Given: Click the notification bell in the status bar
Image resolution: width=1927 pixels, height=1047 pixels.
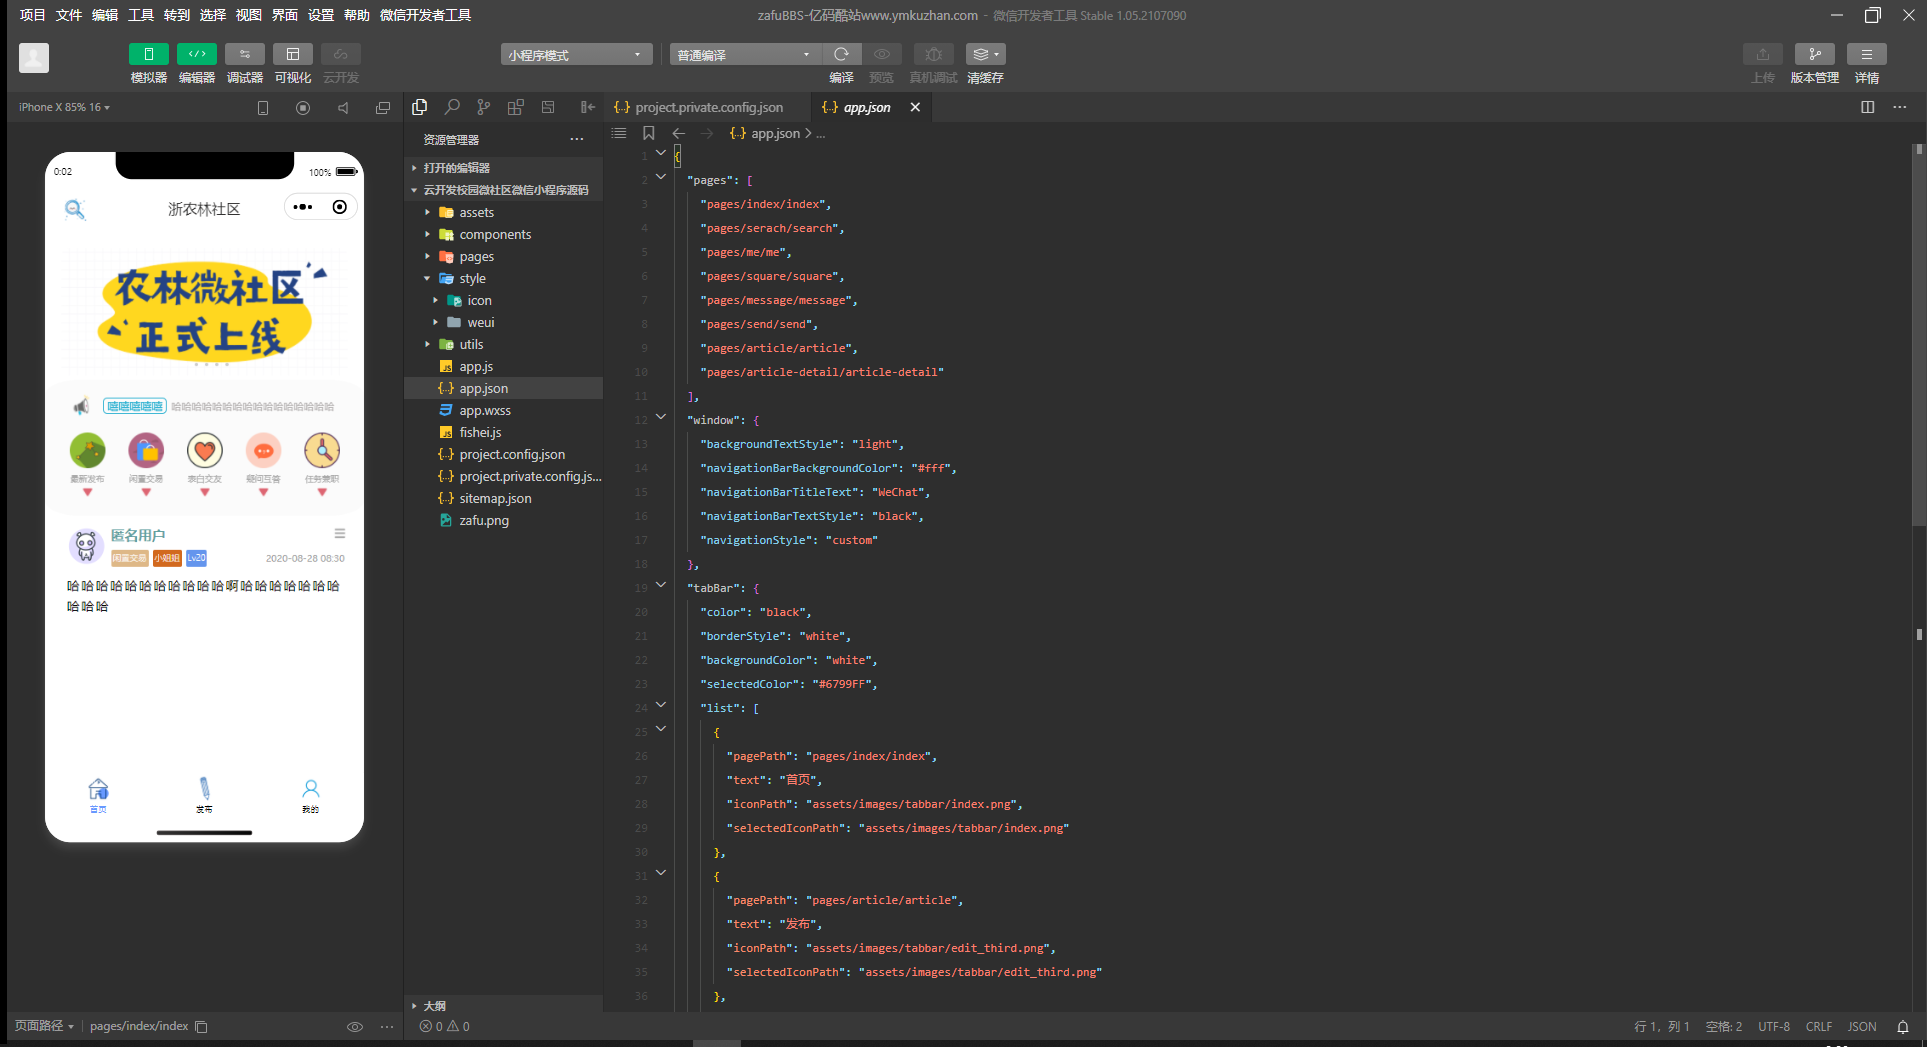Looking at the screenshot, I should pyautogui.click(x=1902, y=1027).
